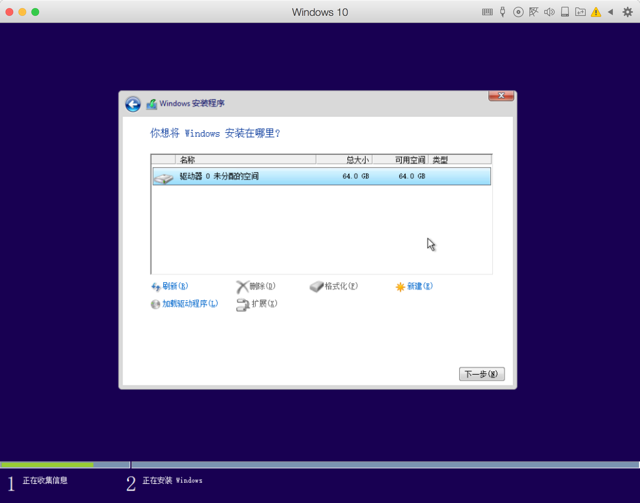Open the CD/DVD drive icon in titlebar
Image resolution: width=640 pixels, height=503 pixels.
click(518, 12)
